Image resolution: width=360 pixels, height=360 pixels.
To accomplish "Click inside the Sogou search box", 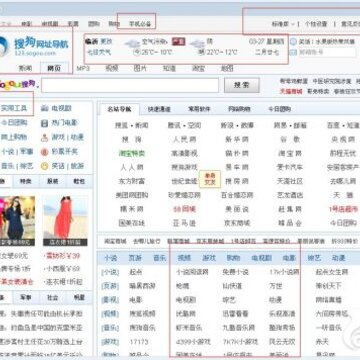I will (x=130, y=85).
